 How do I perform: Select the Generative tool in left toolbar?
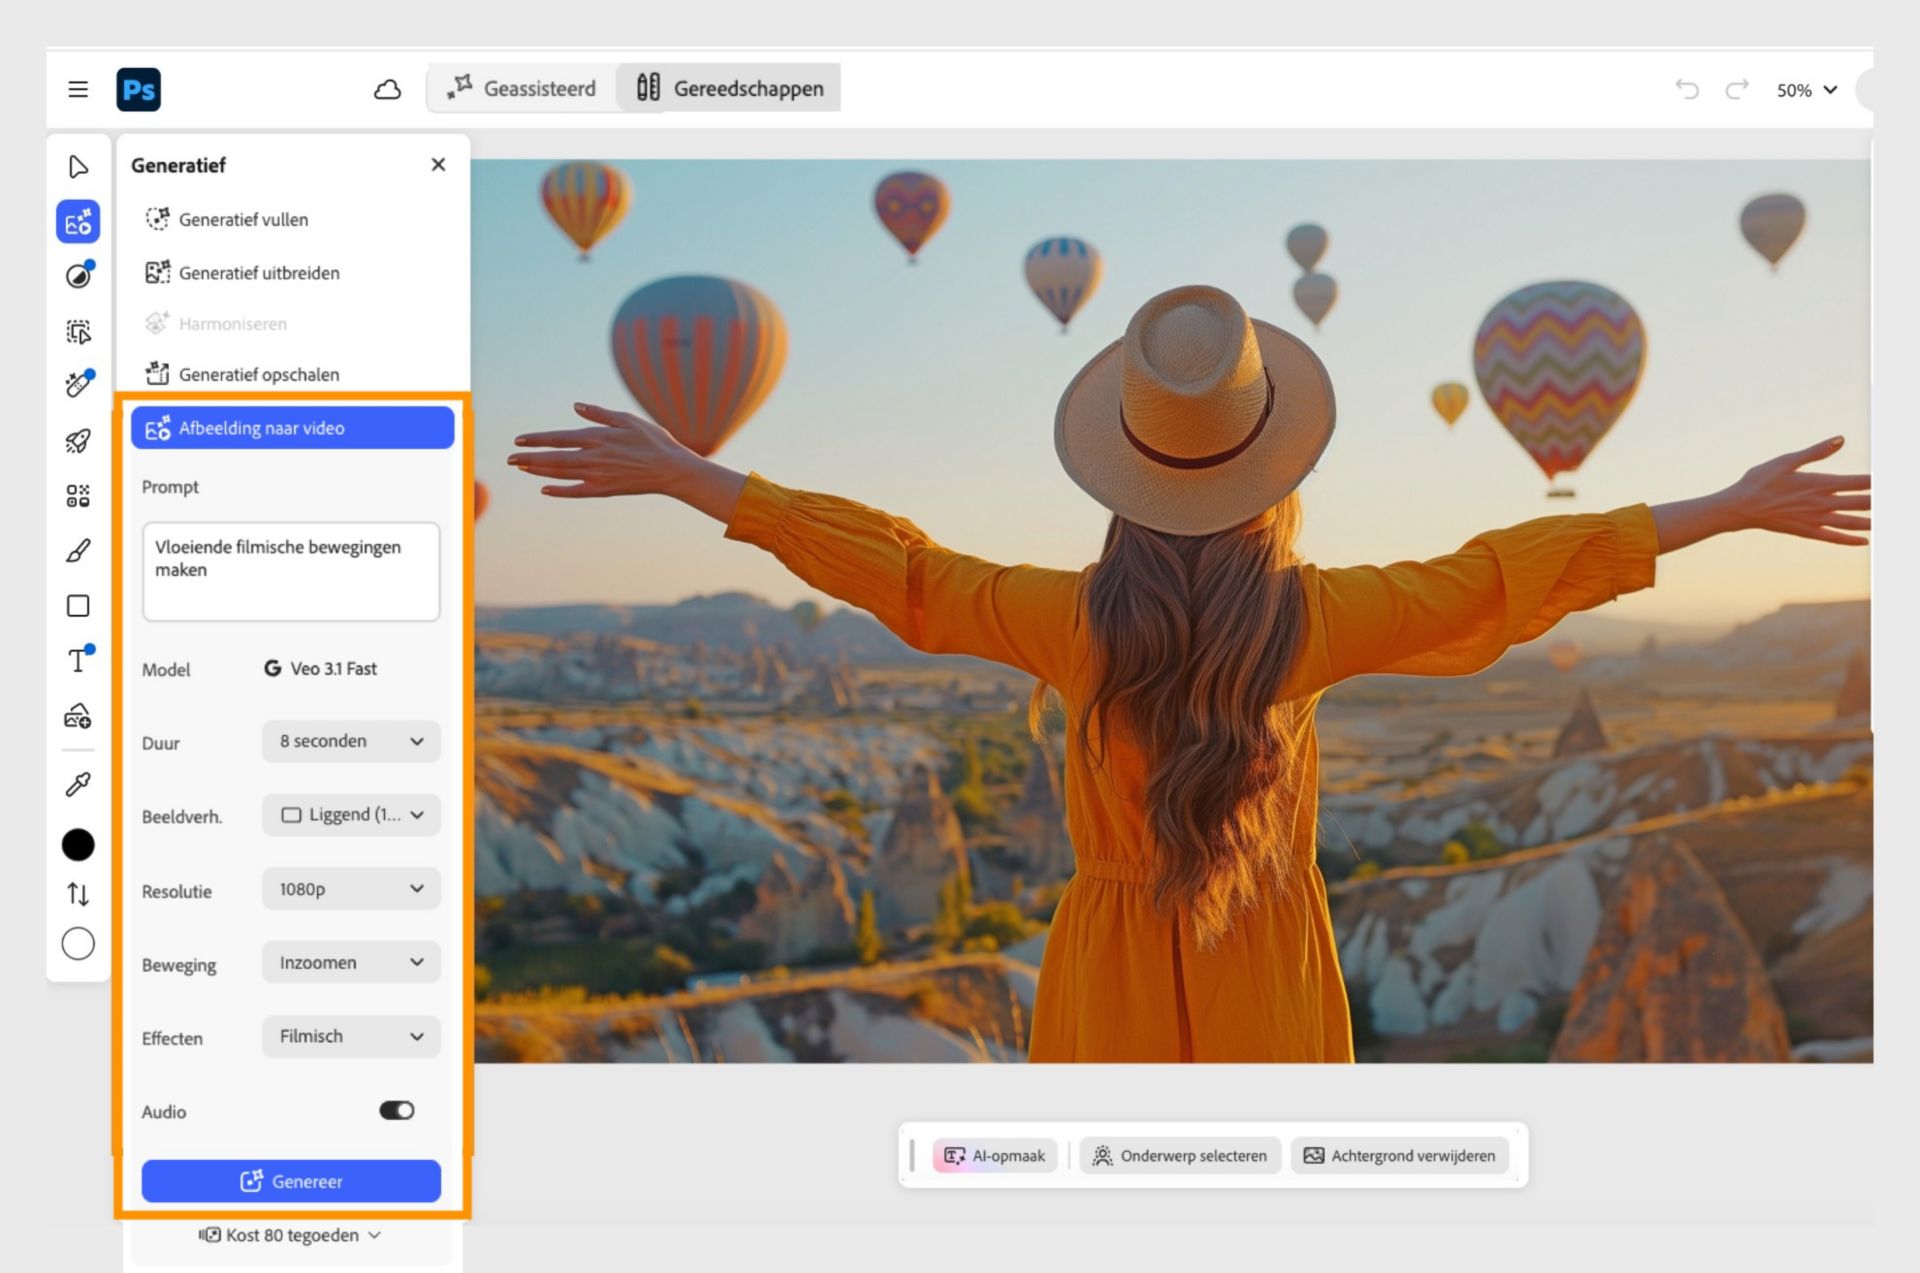point(78,221)
